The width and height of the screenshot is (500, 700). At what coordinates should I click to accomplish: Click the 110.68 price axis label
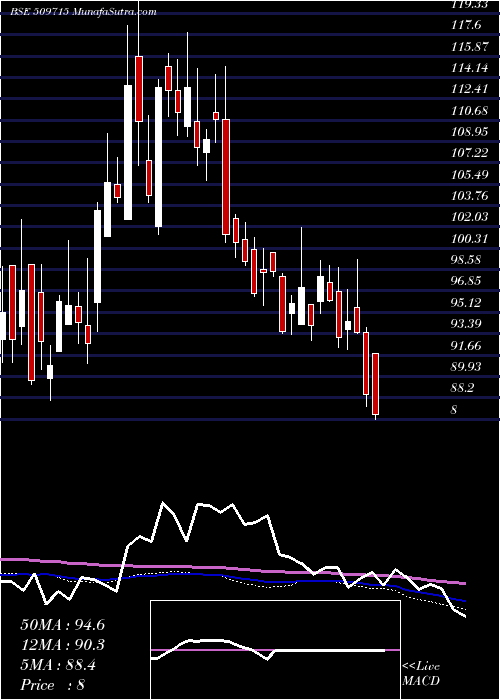coord(469,111)
